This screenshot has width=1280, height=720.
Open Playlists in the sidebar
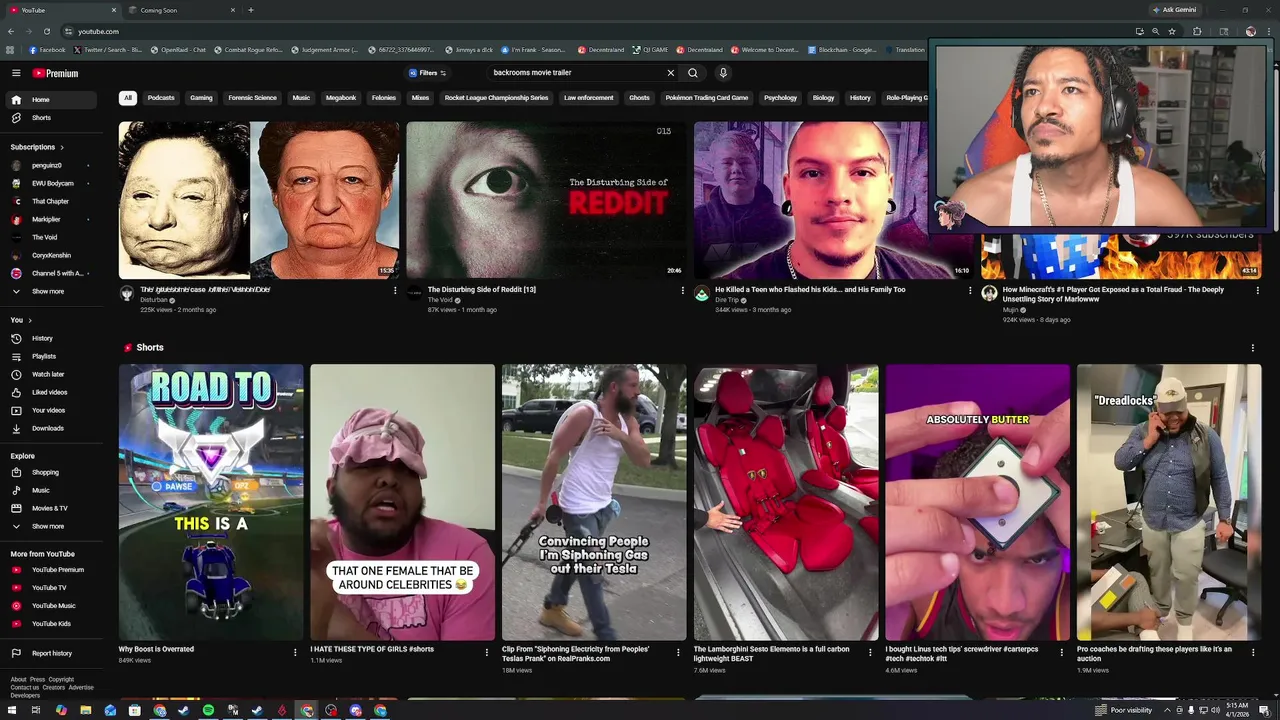pos(50,356)
